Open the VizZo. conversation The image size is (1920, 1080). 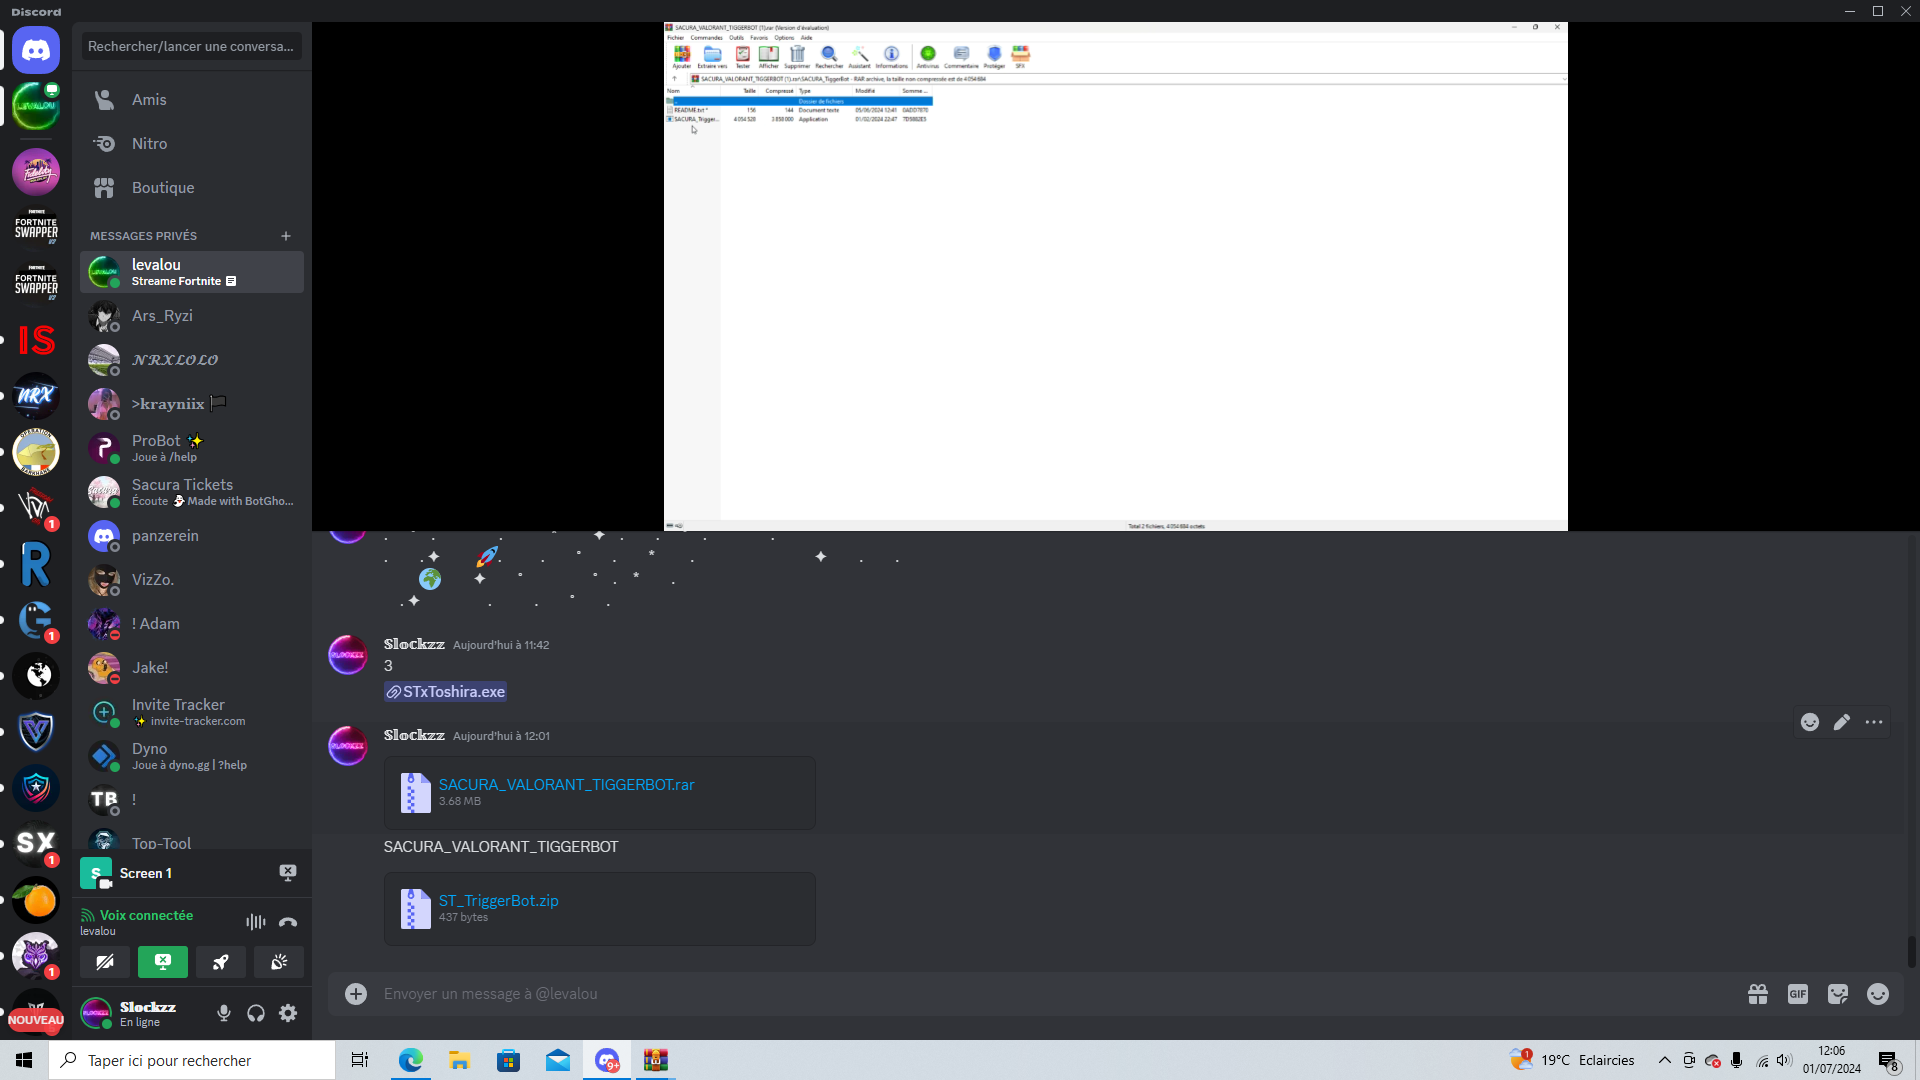tap(192, 580)
